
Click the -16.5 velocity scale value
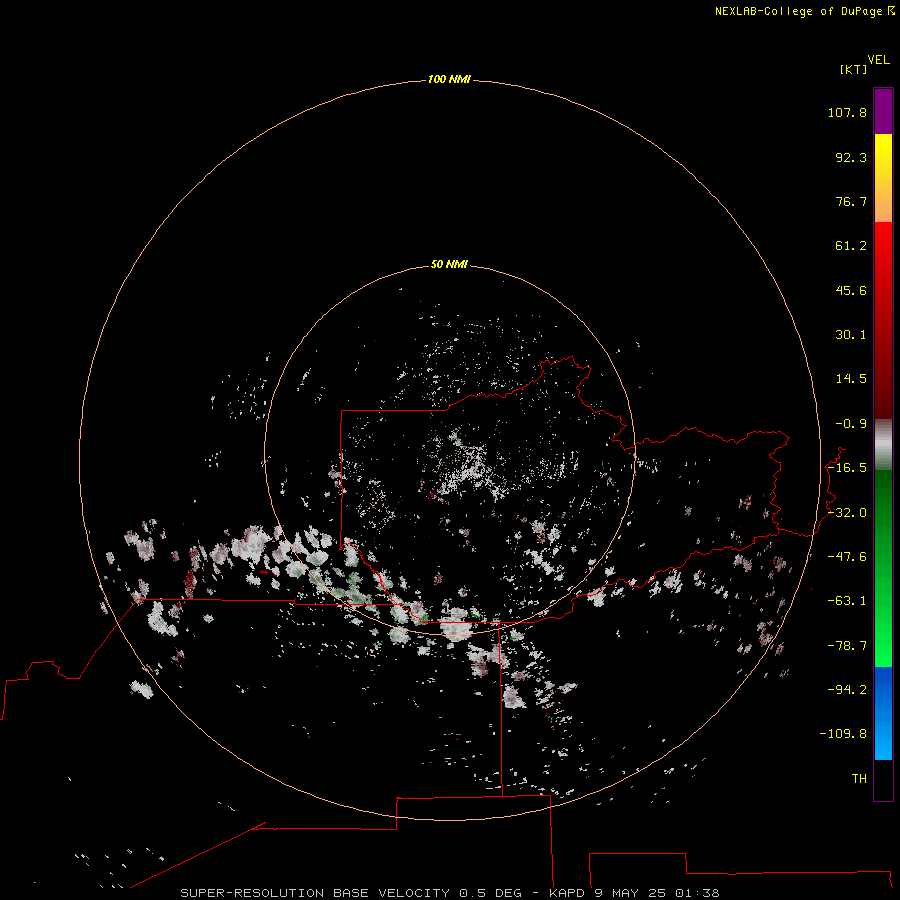pyautogui.click(x=847, y=468)
